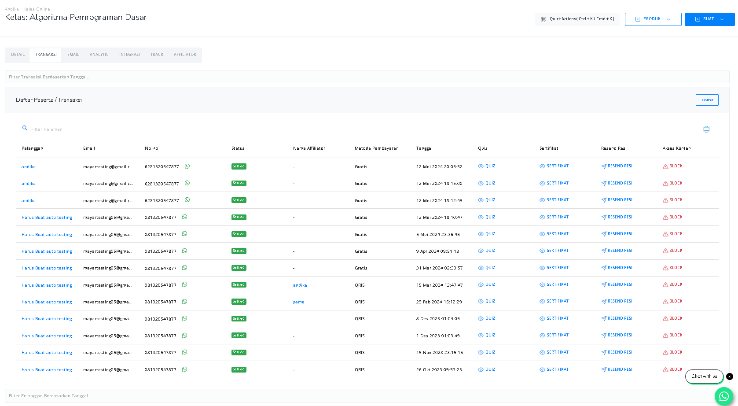Click the print icon above the table
The width and height of the screenshot is (738, 406).
click(706, 129)
